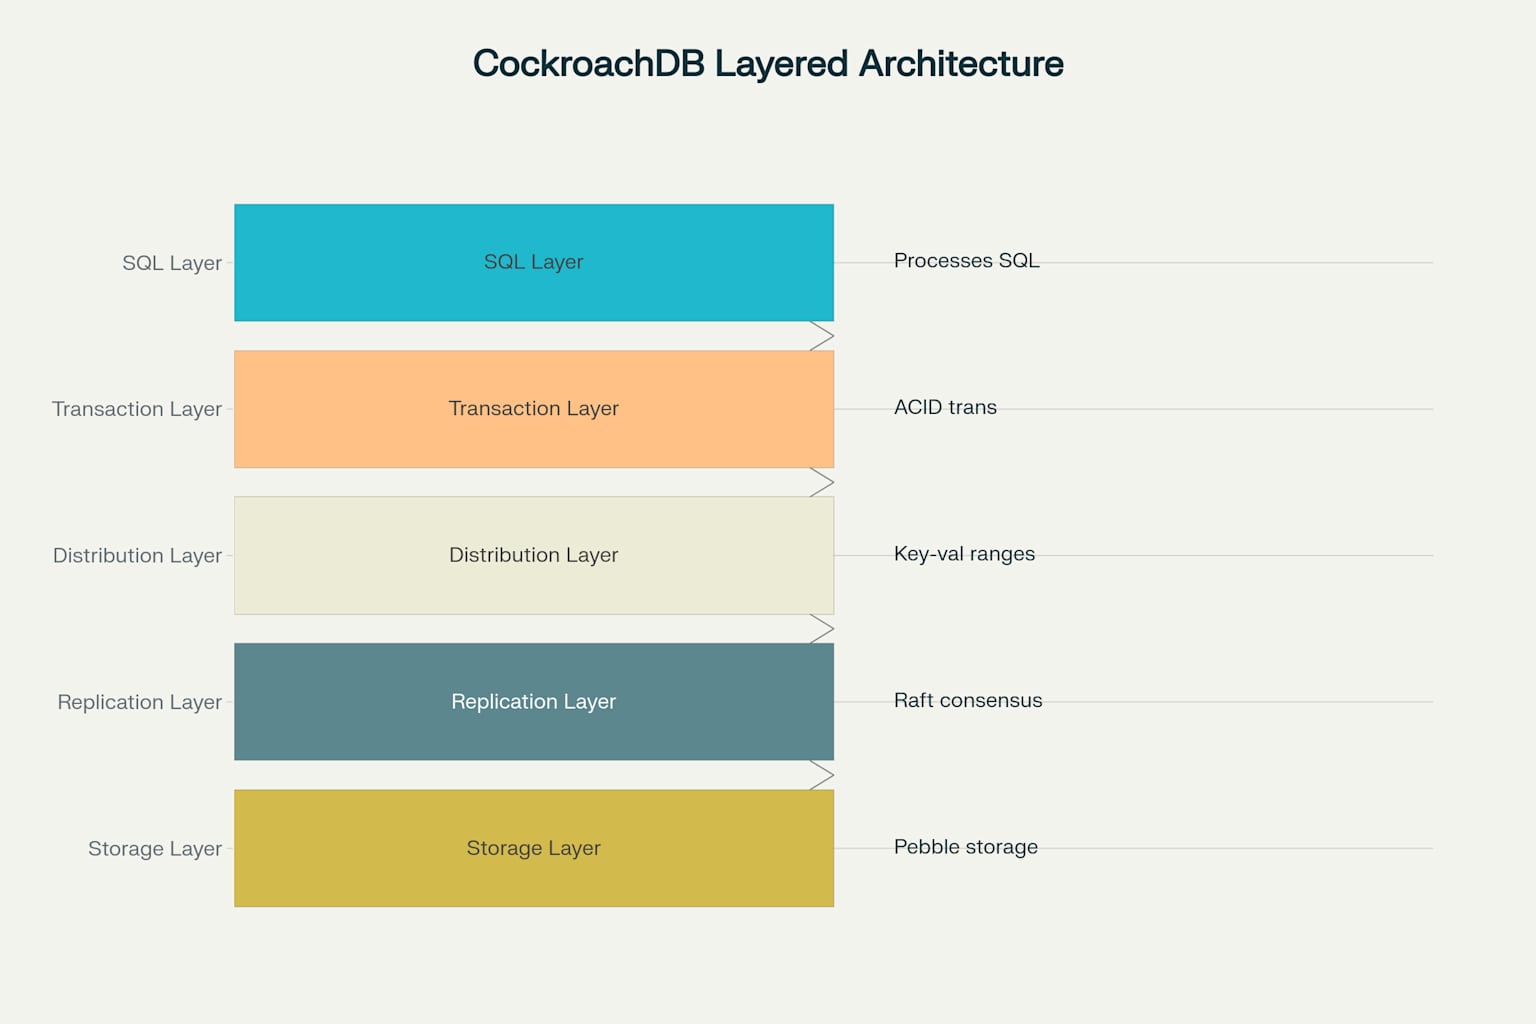Click the Raft consensus annotation
Screen dimensions: 1536x1024
pos(968,700)
